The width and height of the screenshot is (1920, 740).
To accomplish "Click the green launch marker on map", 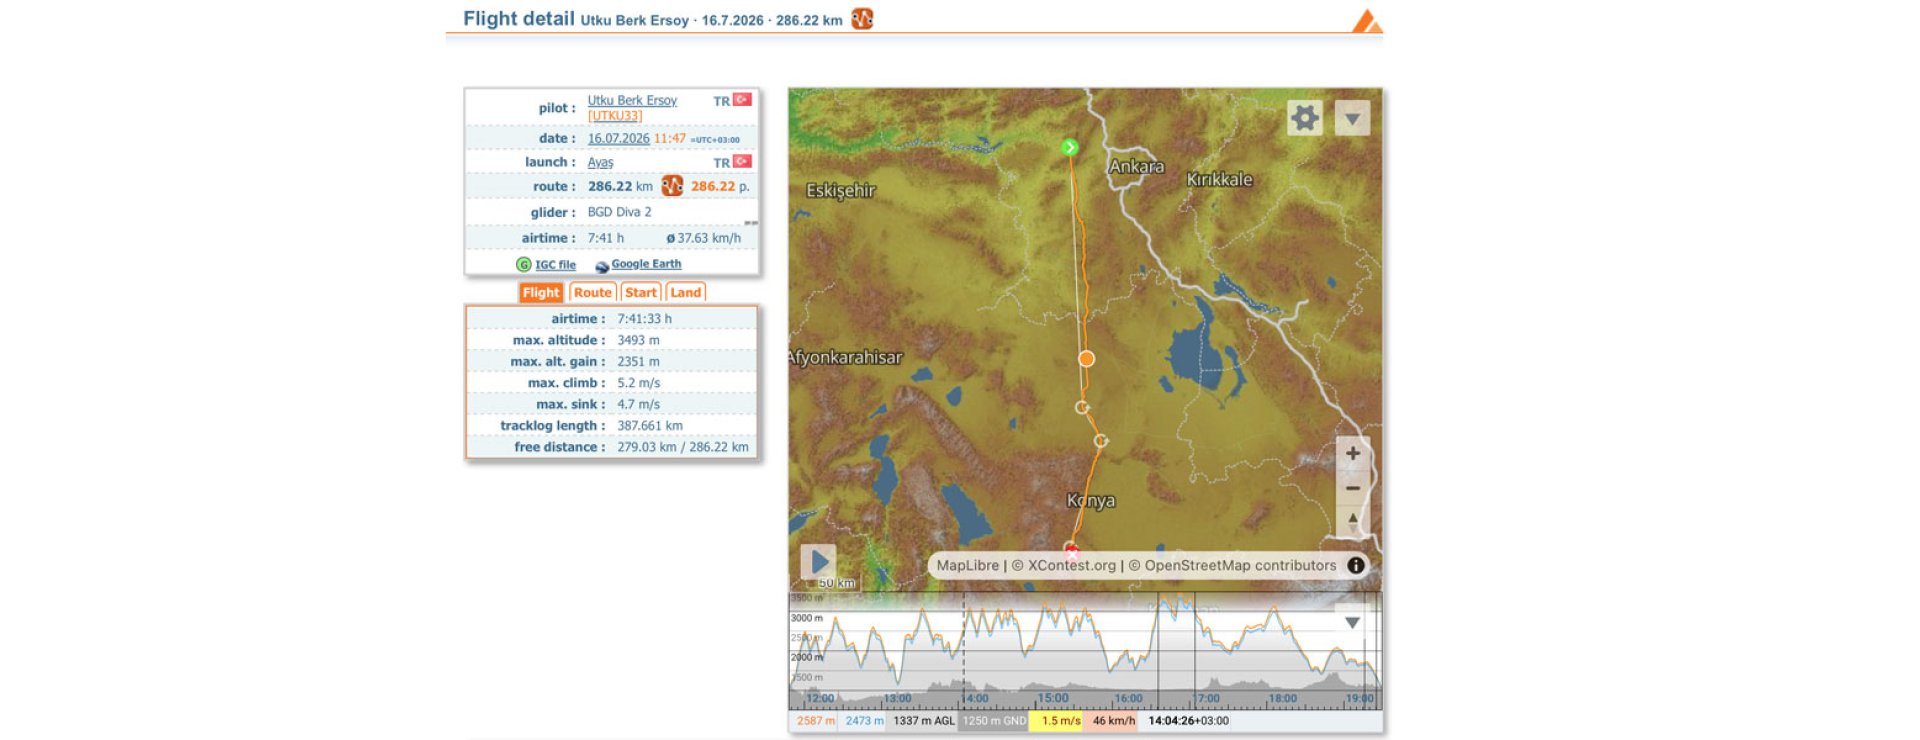I will (x=1070, y=148).
